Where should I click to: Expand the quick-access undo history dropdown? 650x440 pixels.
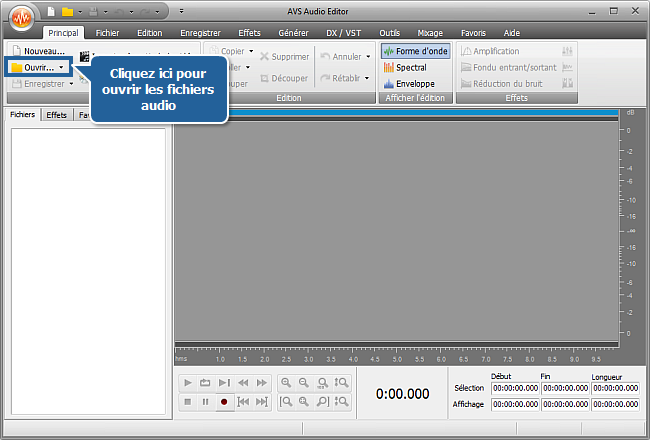point(131,12)
